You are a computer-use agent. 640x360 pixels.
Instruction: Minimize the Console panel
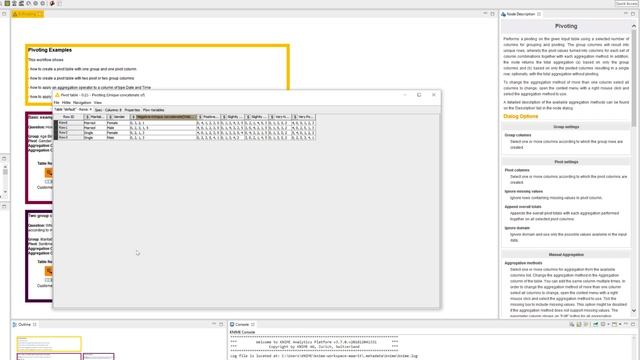point(626,324)
